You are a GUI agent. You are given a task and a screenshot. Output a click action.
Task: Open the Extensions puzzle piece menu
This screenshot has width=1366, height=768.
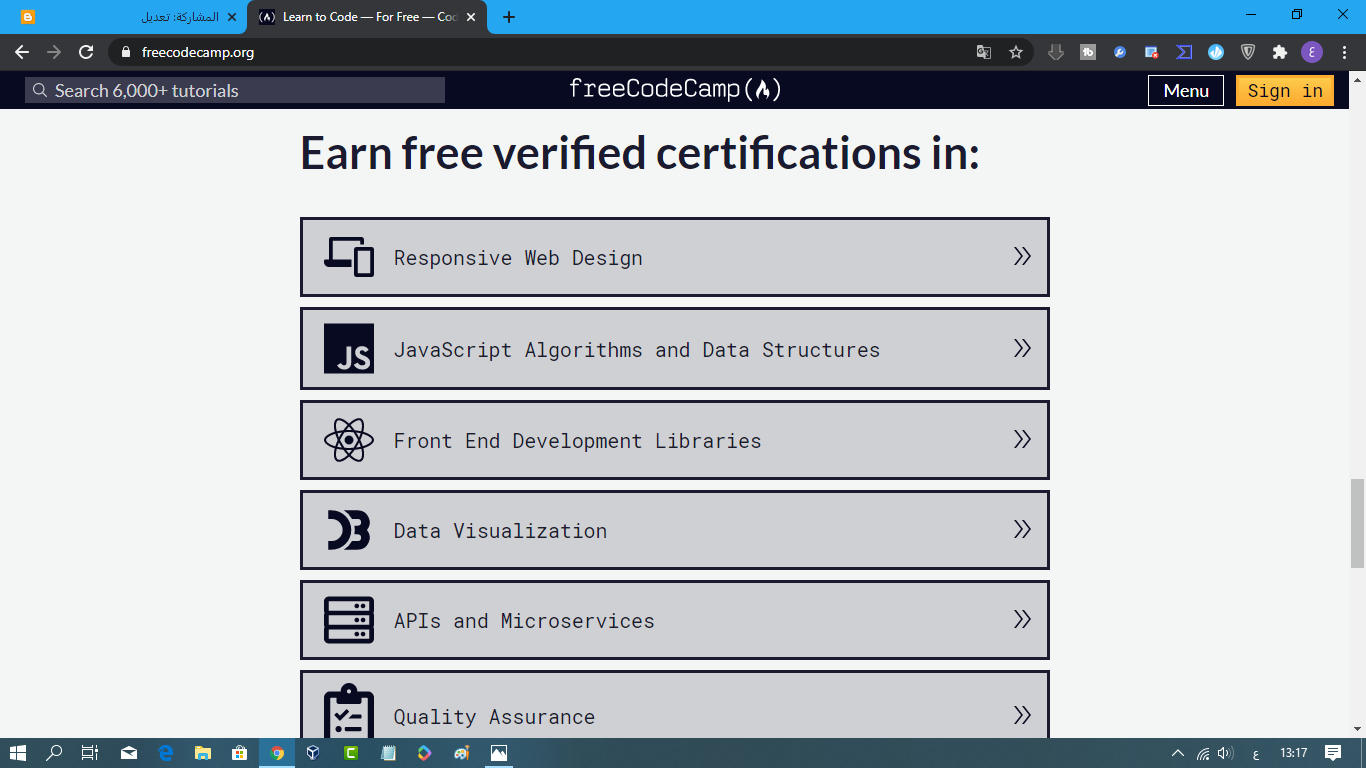(1280, 52)
